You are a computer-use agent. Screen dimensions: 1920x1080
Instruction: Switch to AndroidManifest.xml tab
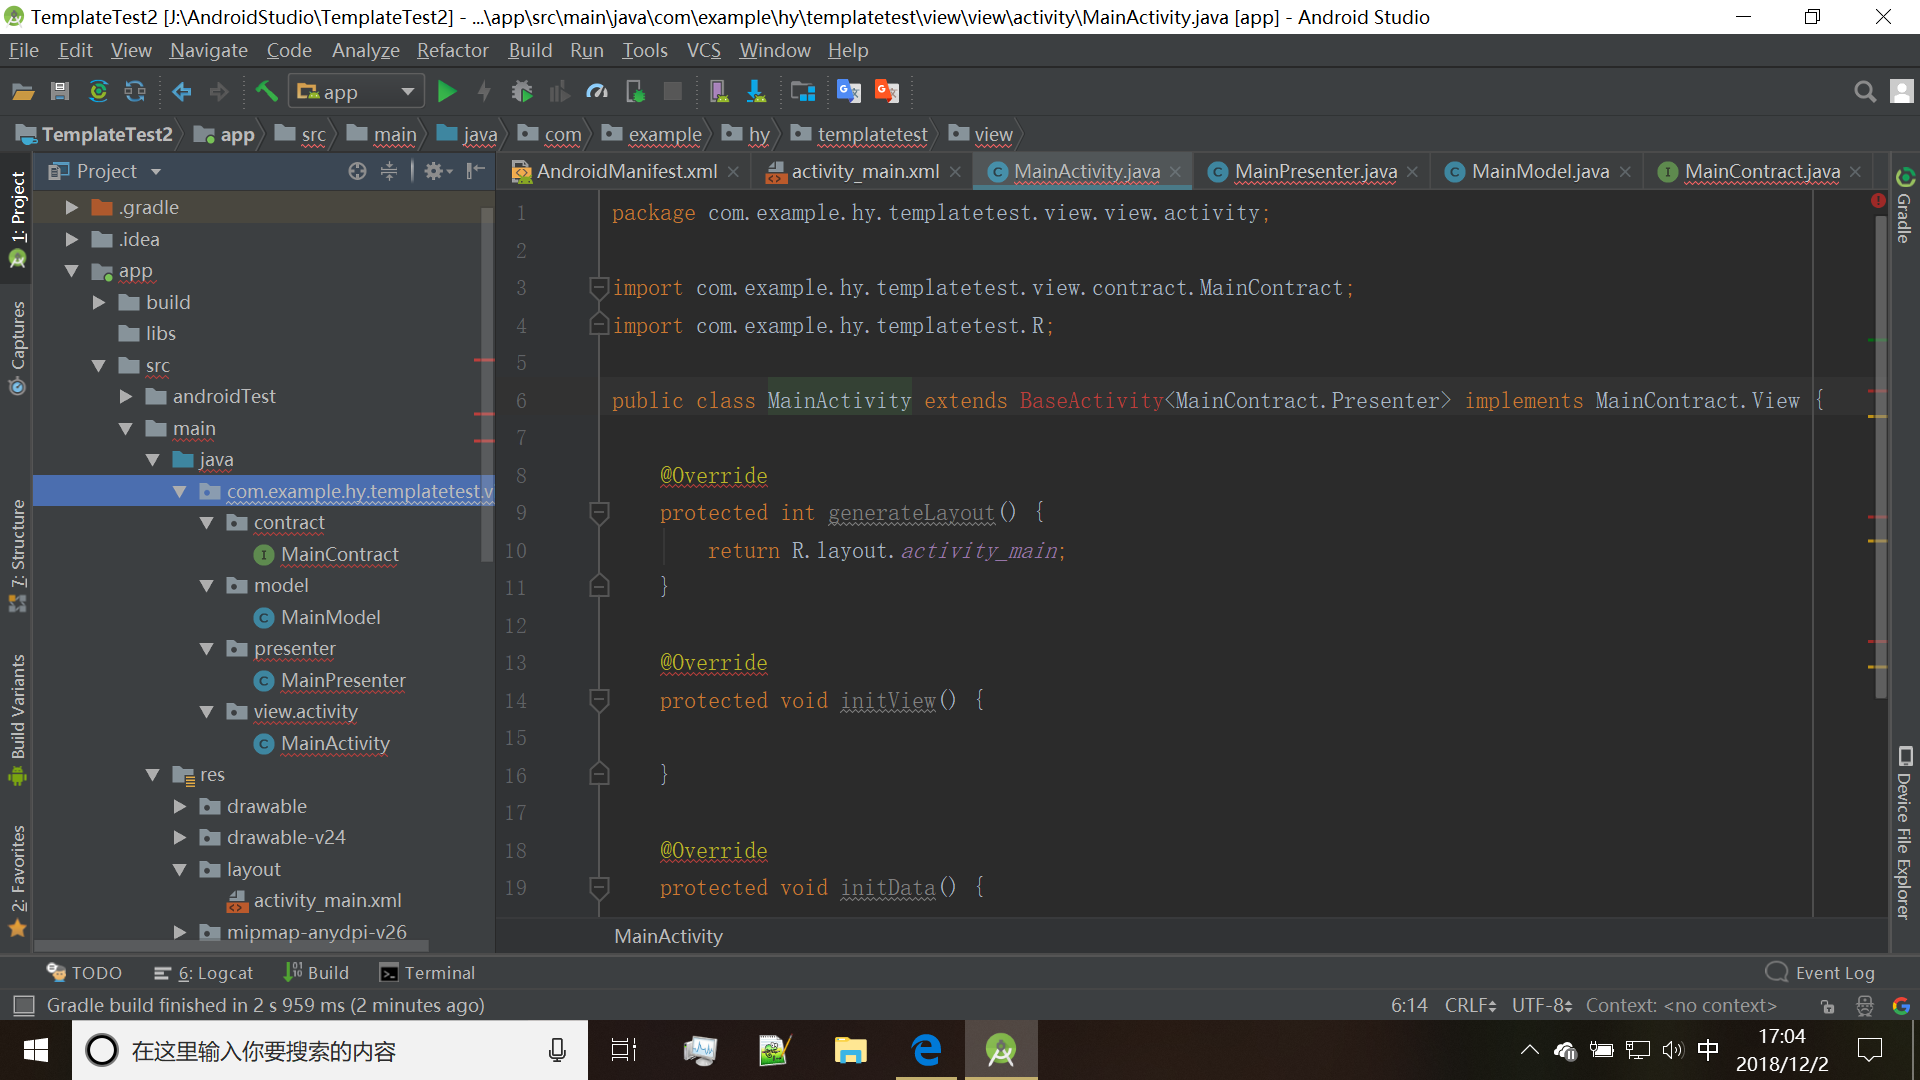[x=626, y=172]
